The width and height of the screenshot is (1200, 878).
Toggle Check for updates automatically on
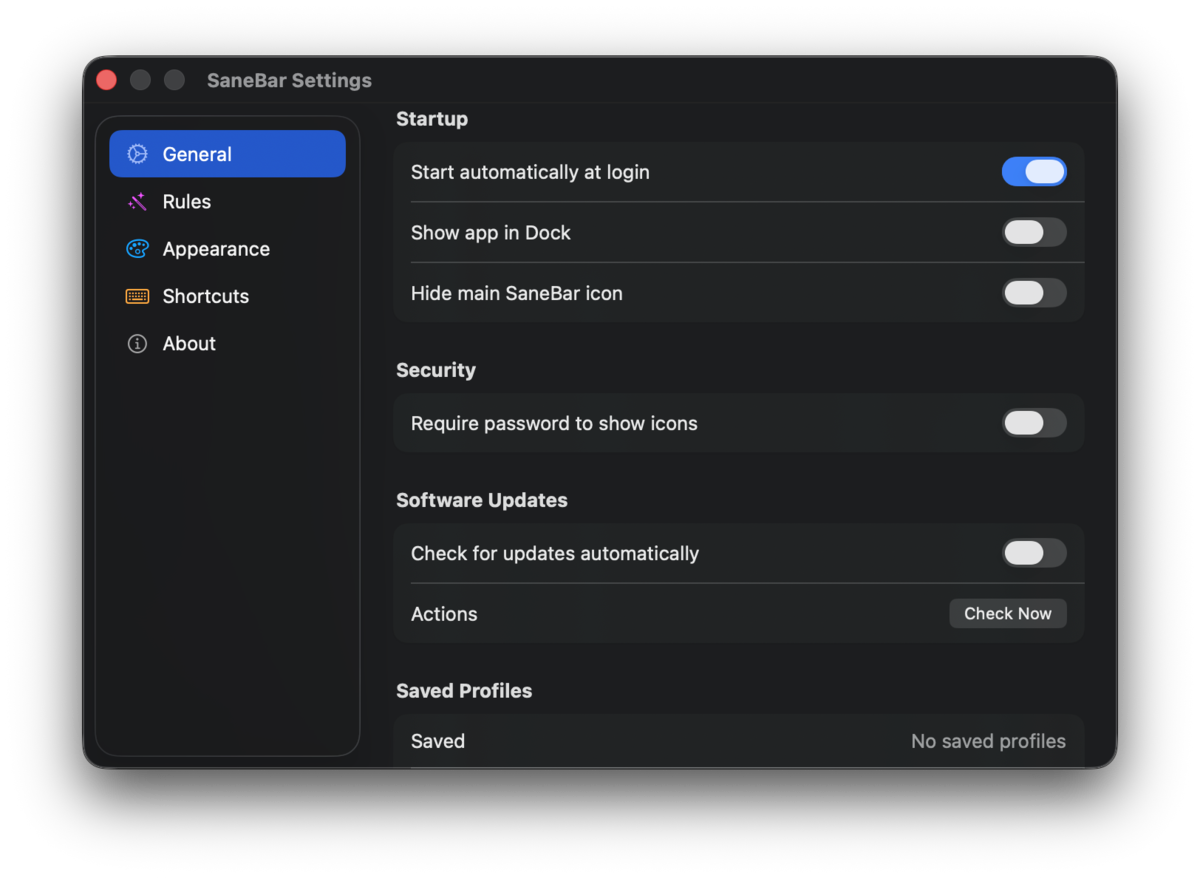point(1034,553)
